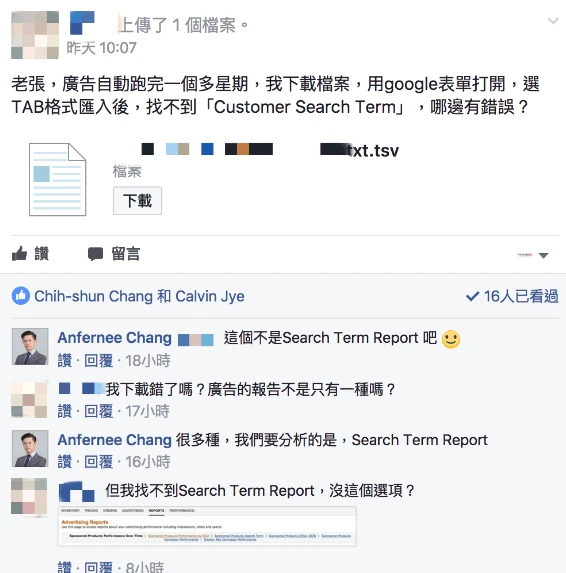Open the uploaded tsv file document icon
The height and width of the screenshot is (573, 566).
click(x=57, y=179)
